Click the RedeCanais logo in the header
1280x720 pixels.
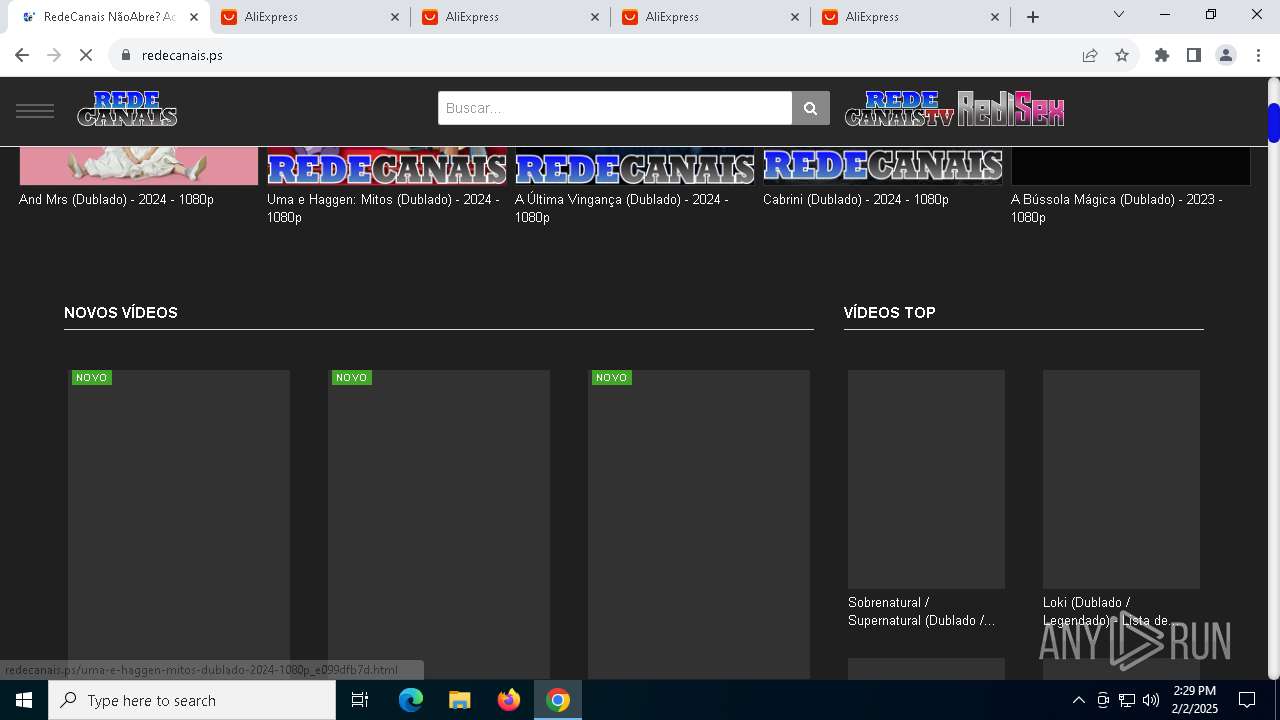coord(127,108)
